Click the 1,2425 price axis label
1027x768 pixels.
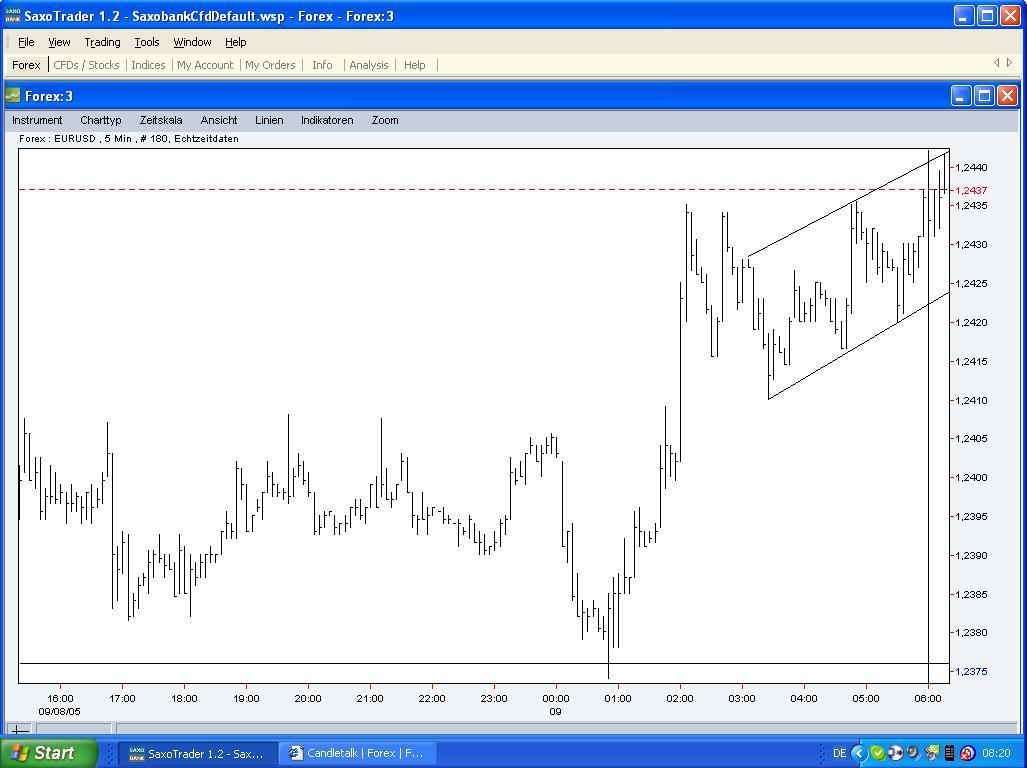click(971, 284)
